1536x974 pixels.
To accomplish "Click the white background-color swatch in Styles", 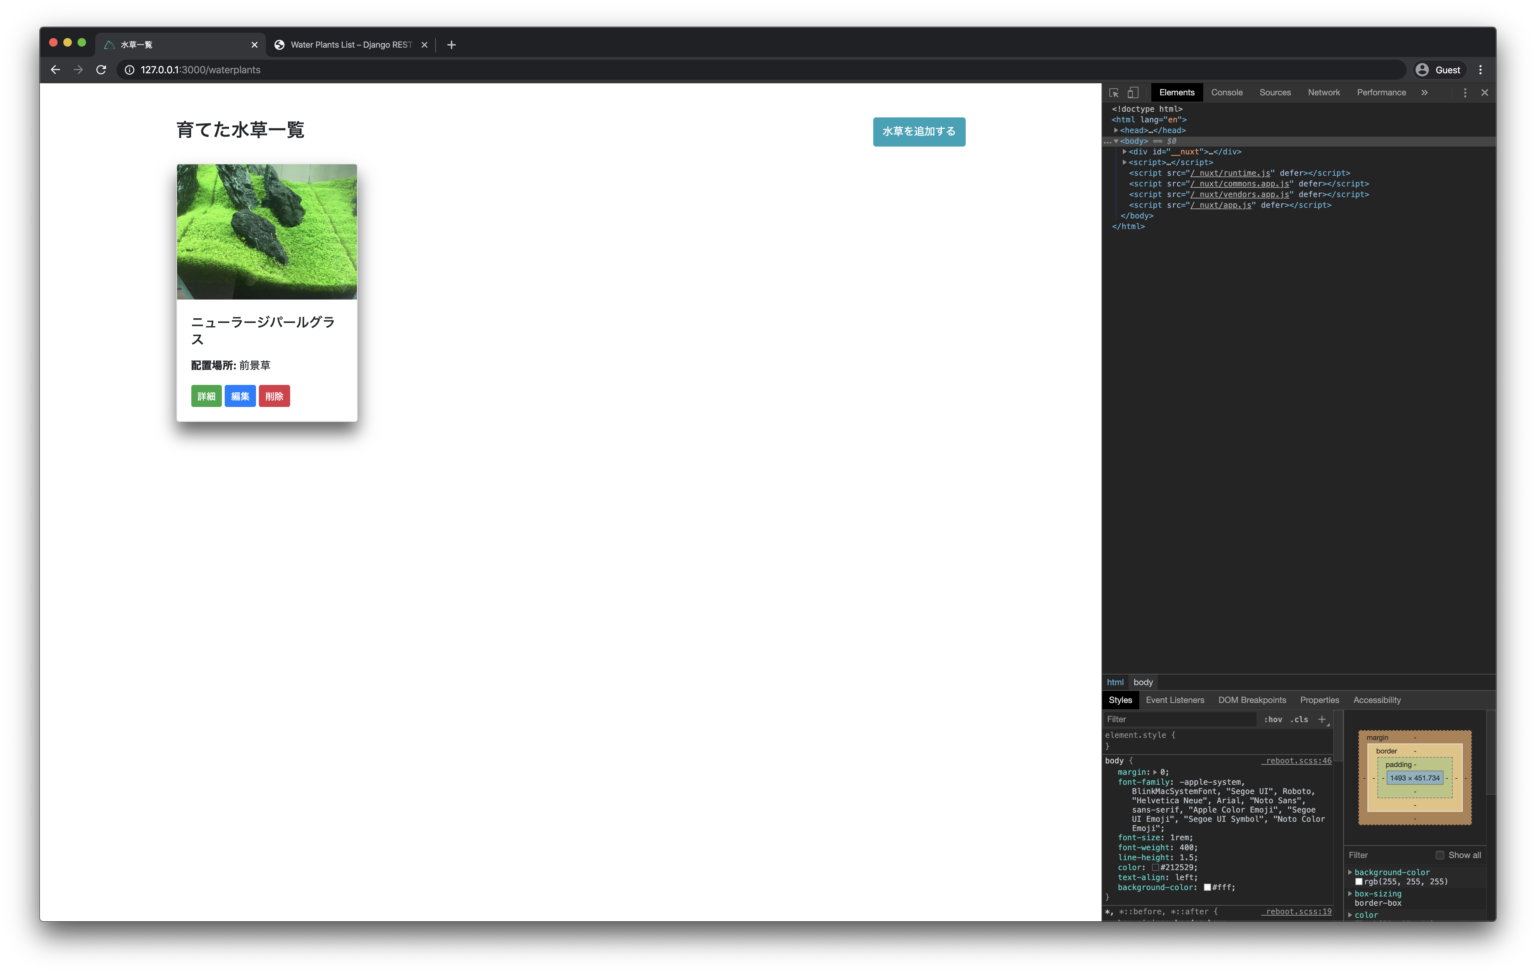I will coord(1208,887).
